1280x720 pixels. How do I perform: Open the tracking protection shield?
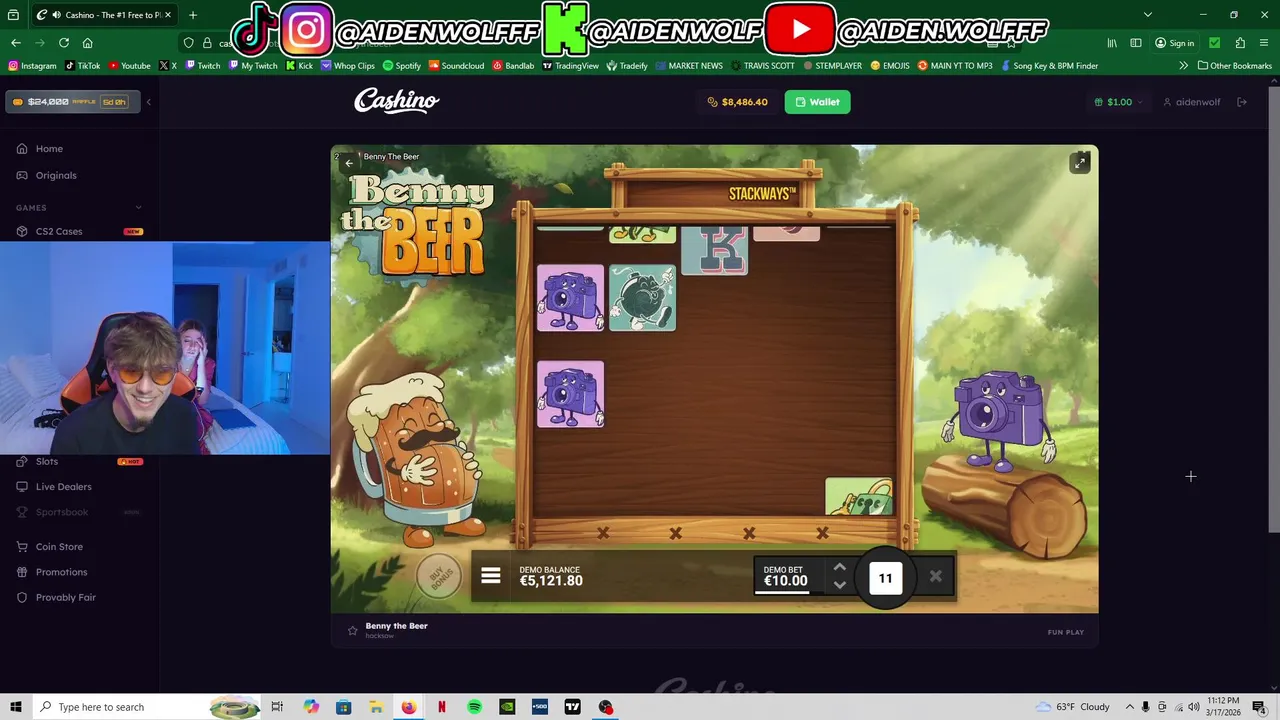(188, 43)
